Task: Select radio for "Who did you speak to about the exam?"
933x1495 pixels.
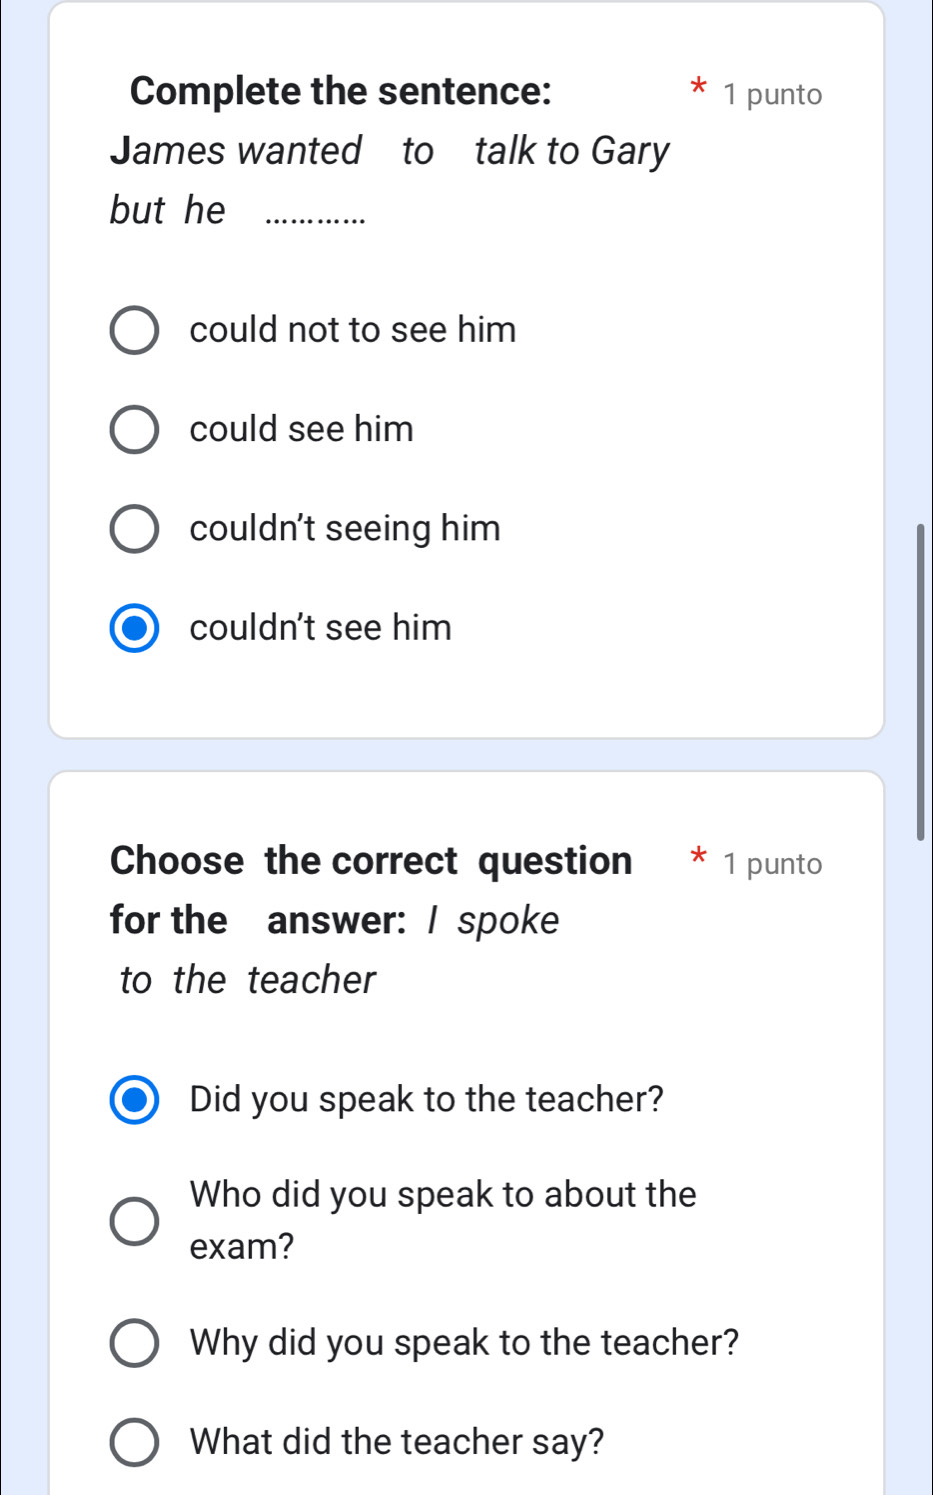Action: 134,1221
